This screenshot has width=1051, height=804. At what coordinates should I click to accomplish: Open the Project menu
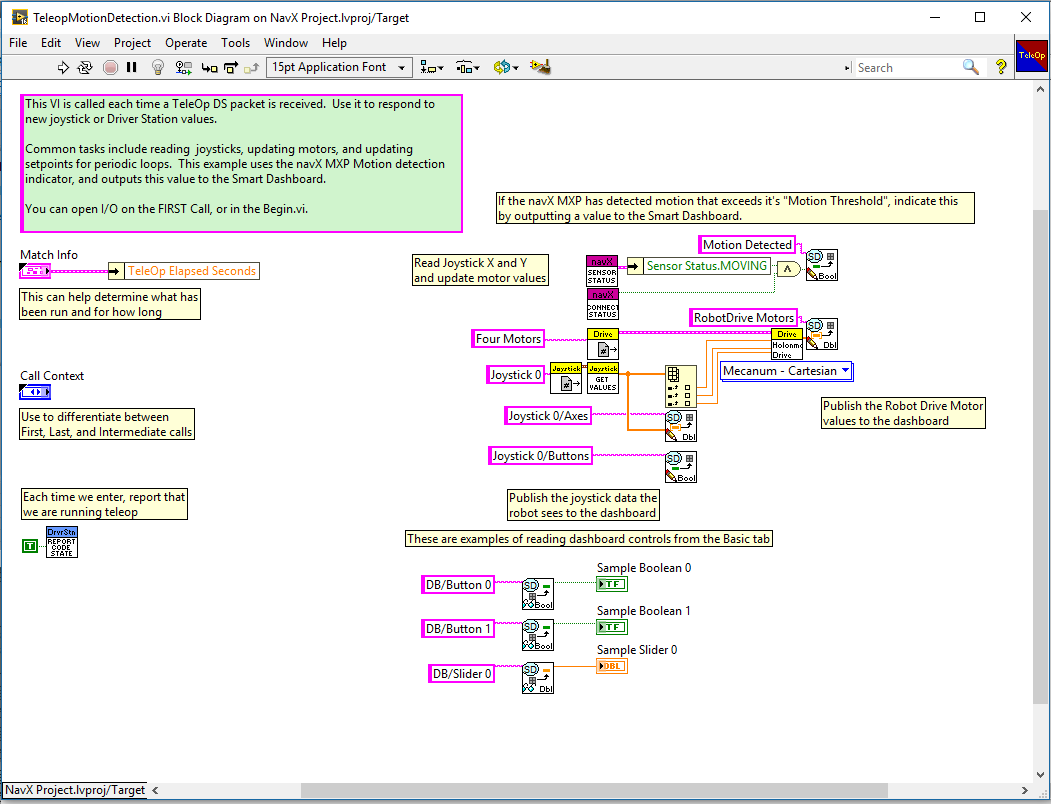pos(132,43)
